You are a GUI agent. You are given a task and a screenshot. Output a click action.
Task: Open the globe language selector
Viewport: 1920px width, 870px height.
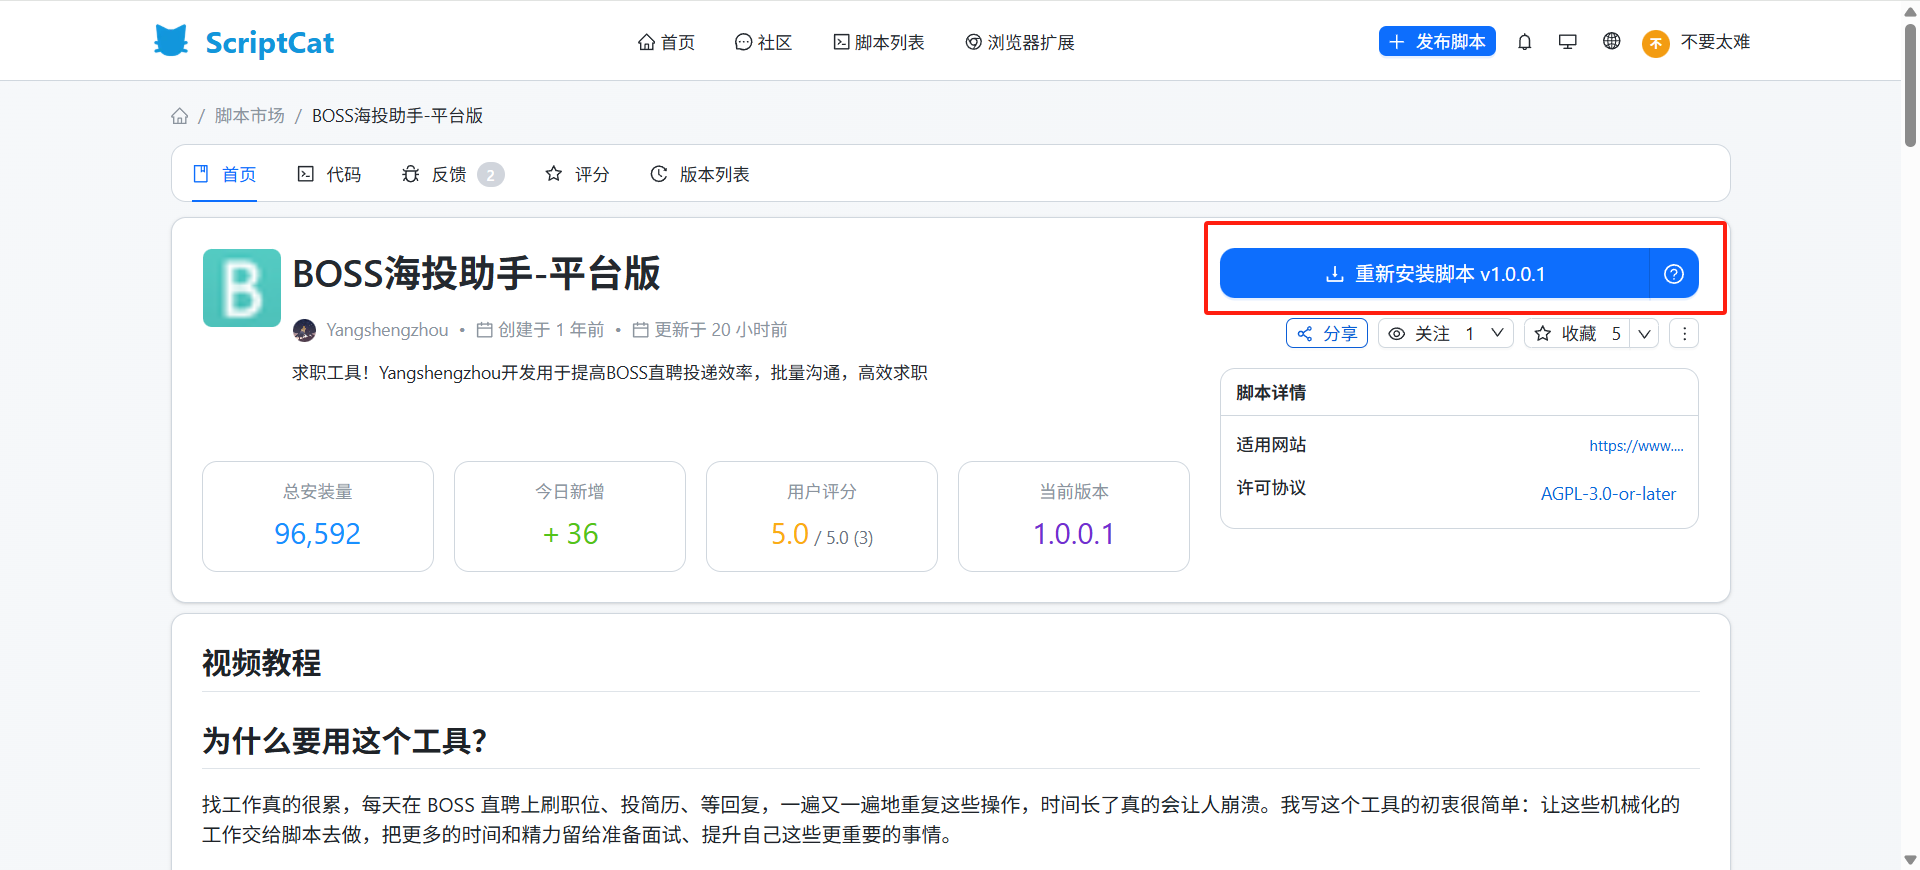click(1611, 41)
